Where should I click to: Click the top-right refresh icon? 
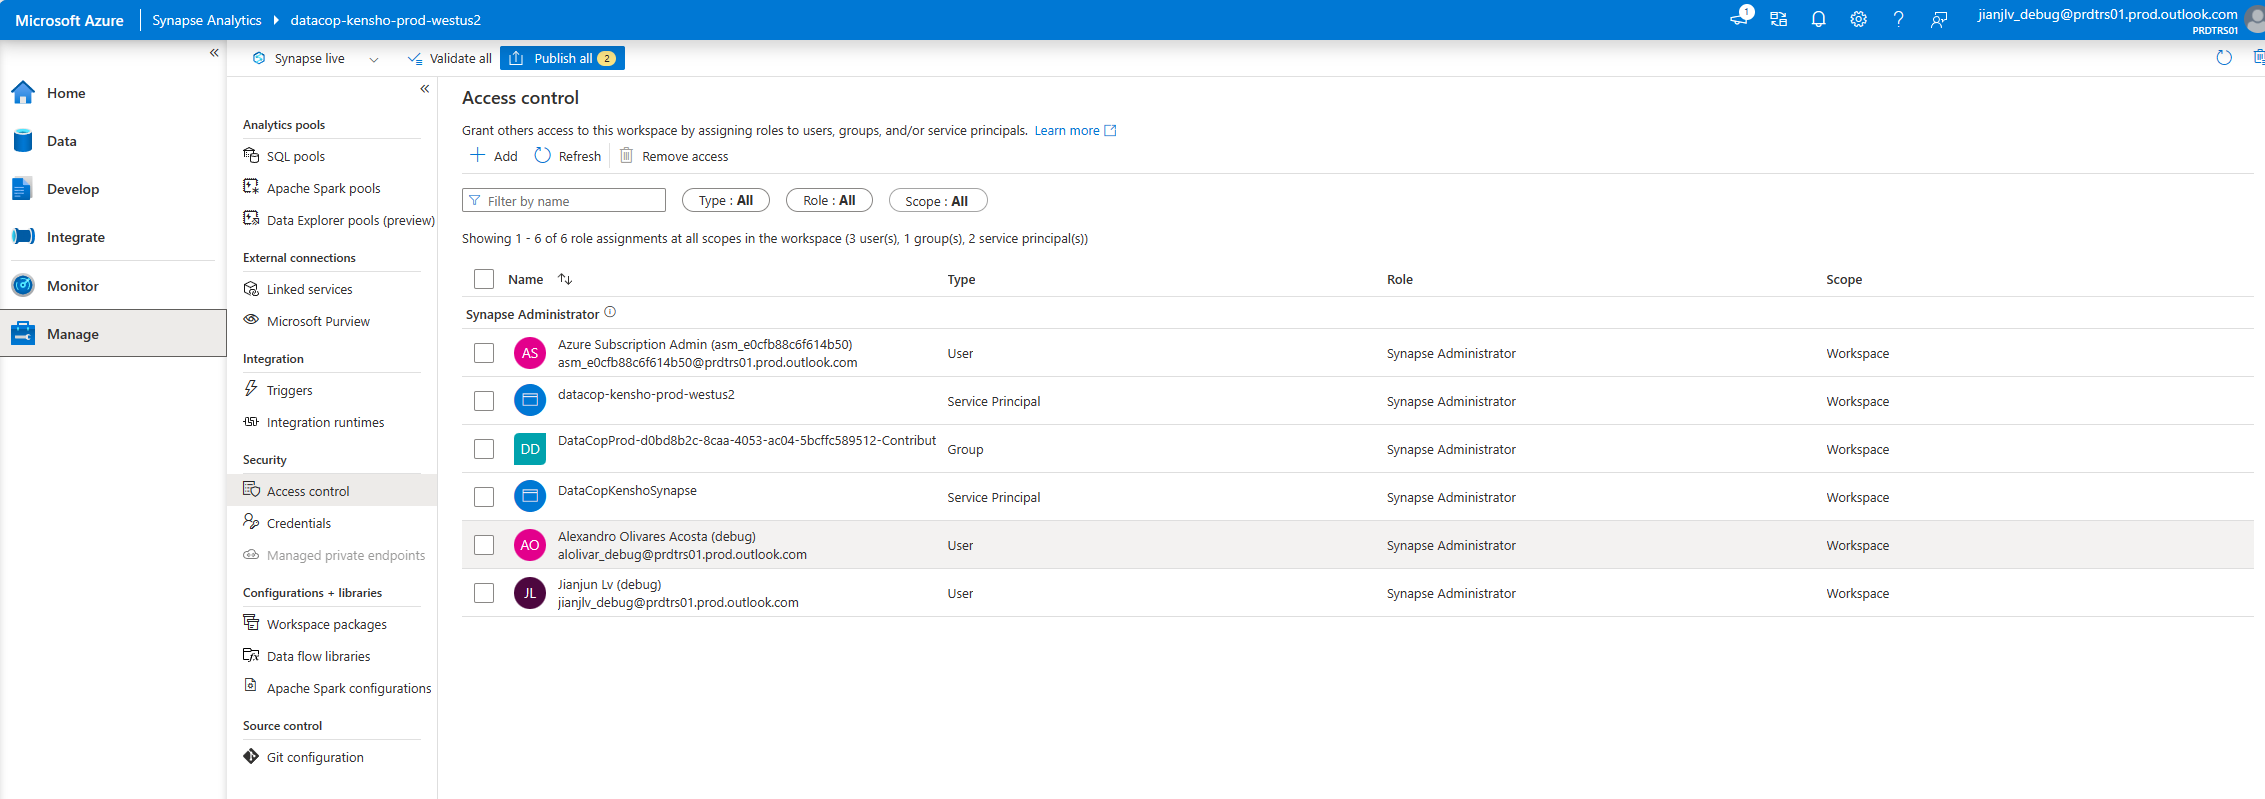click(2224, 58)
